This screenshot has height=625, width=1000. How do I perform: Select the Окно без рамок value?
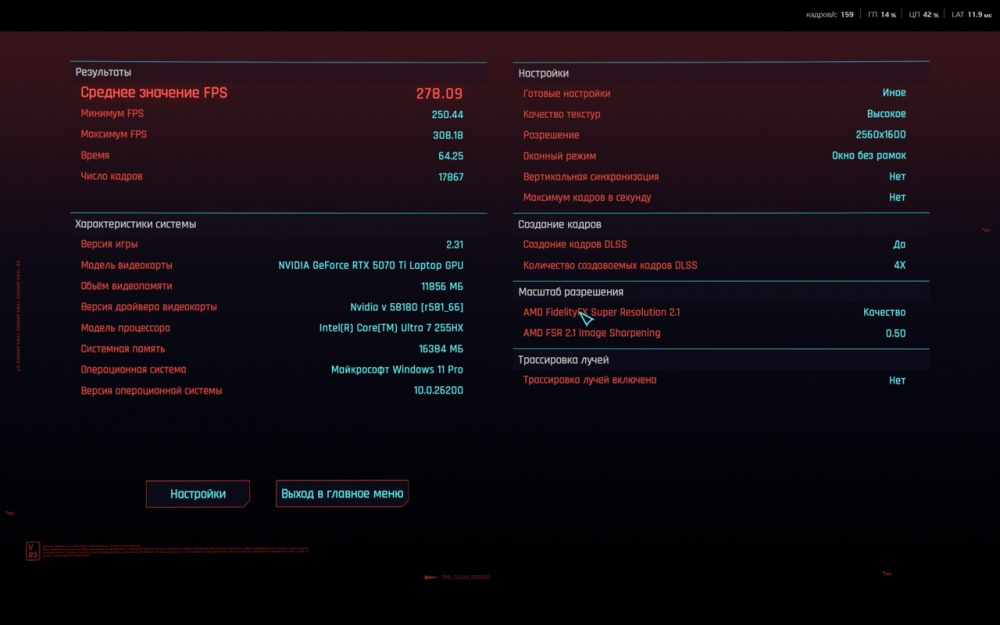[869, 156]
